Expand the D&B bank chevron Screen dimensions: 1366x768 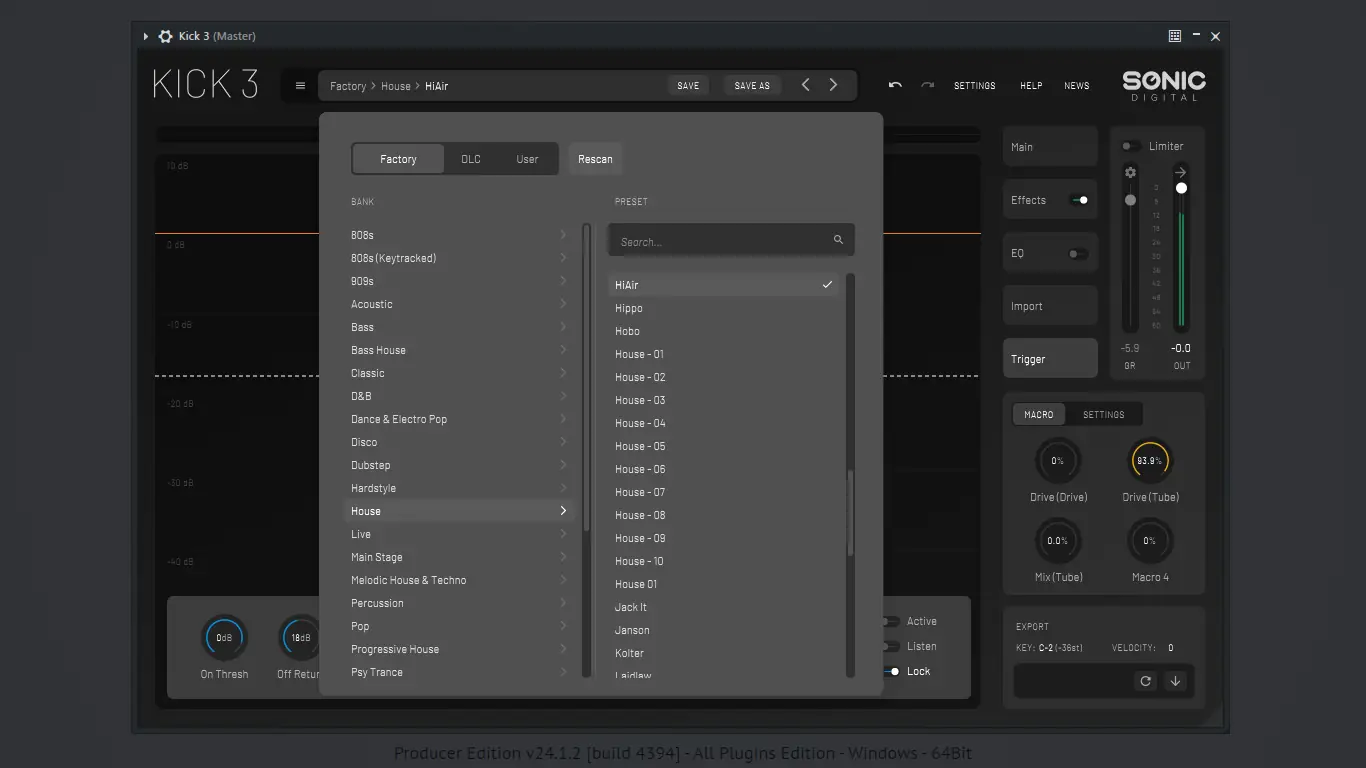coord(563,396)
